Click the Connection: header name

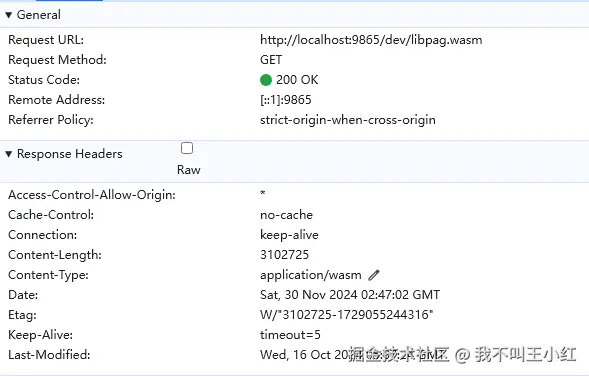coord(43,235)
